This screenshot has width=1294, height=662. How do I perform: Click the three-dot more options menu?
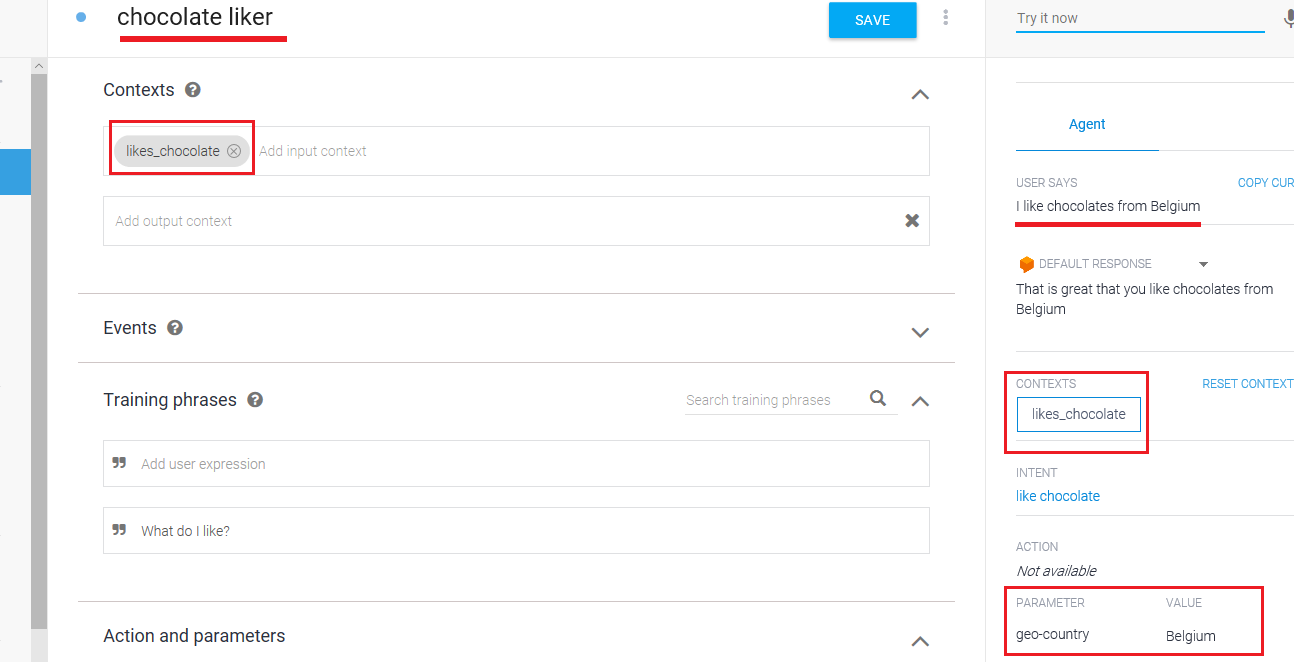click(946, 18)
